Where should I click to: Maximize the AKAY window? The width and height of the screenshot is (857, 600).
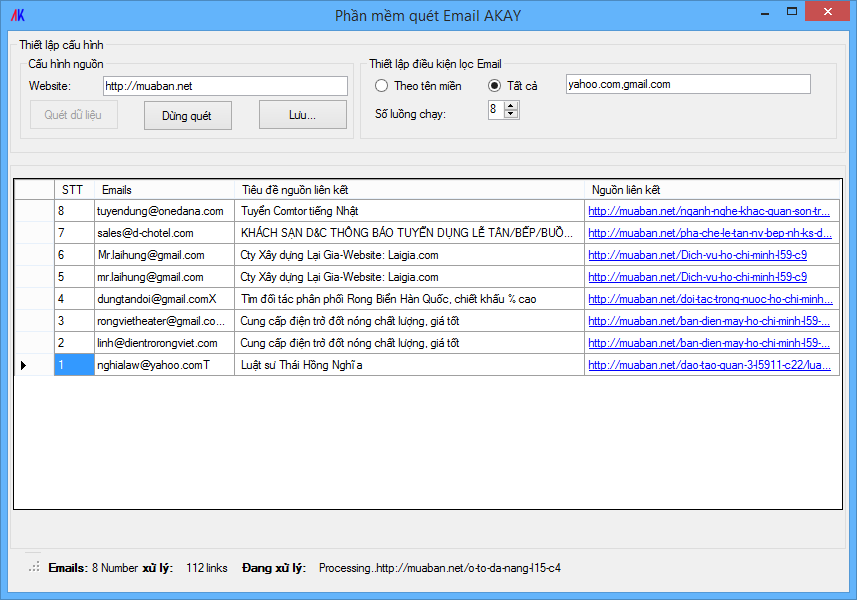coord(792,11)
